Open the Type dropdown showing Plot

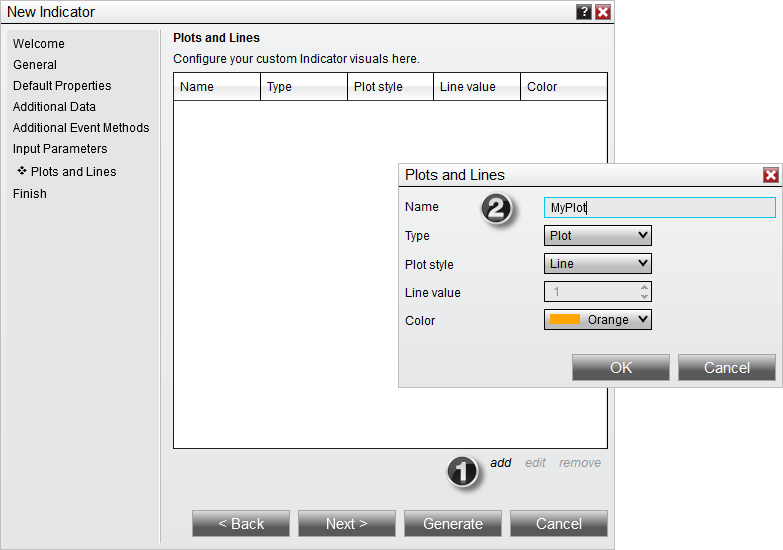click(598, 236)
